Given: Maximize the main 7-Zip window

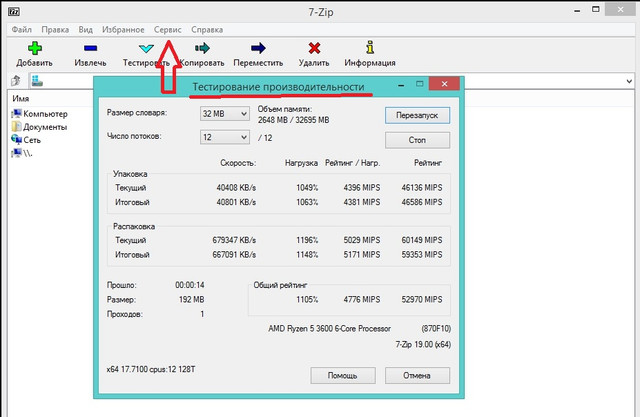Looking at the screenshot, I should 596,9.
